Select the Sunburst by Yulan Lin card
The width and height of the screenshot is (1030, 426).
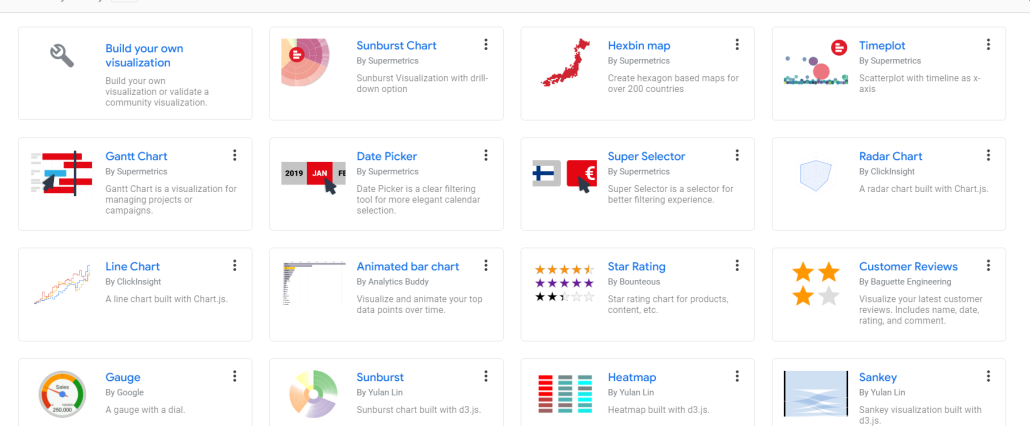[385, 392]
